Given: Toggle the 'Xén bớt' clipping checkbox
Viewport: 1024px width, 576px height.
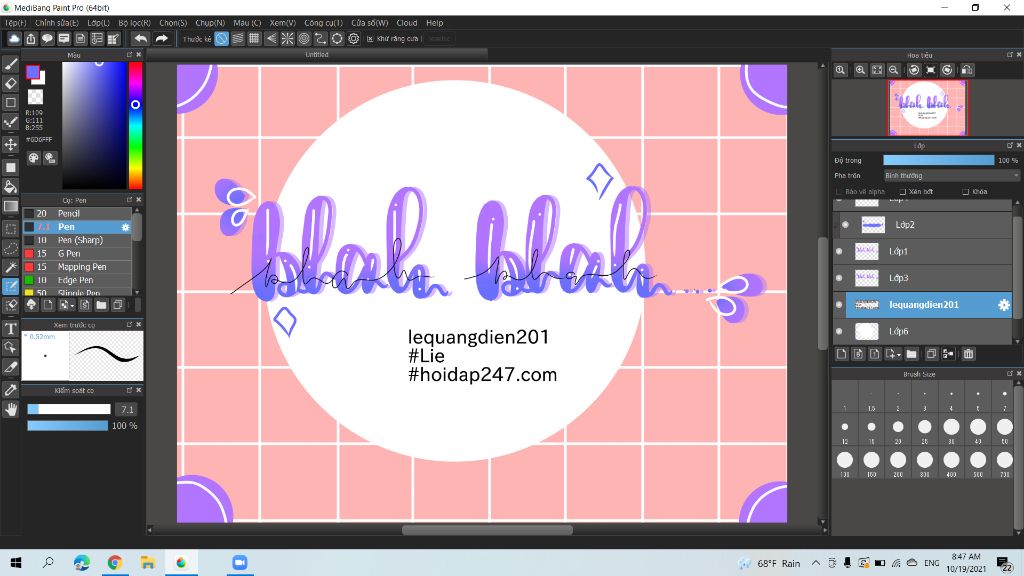Looking at the screenshot, I should coord(903,192).
